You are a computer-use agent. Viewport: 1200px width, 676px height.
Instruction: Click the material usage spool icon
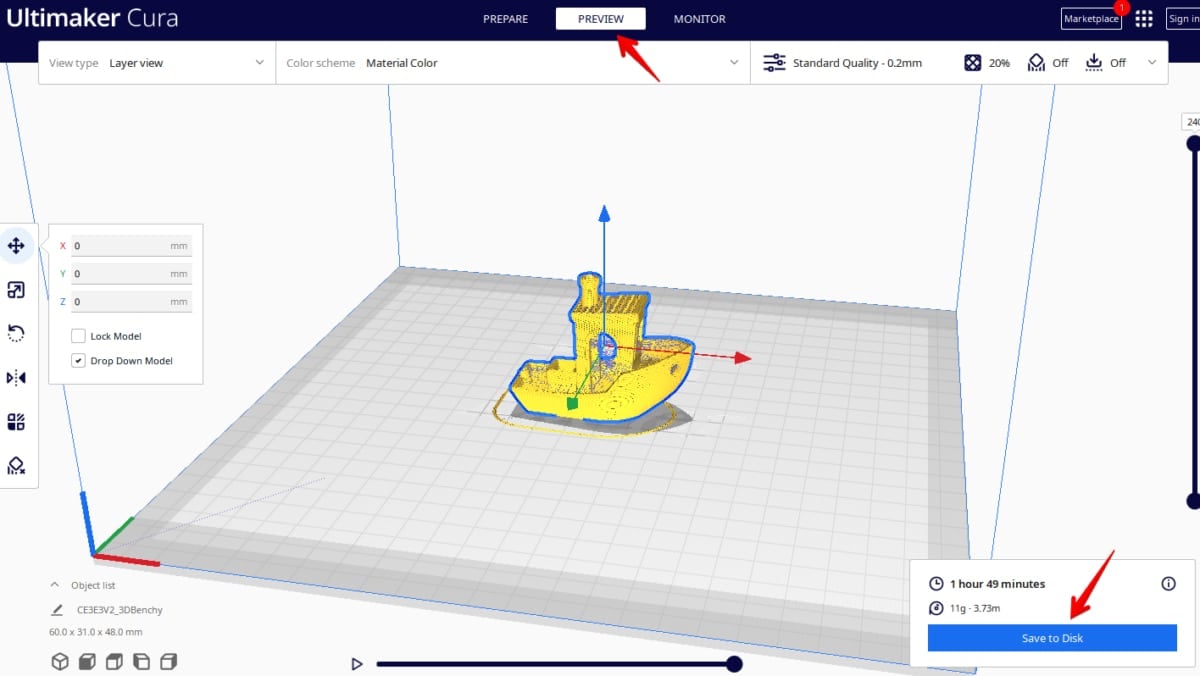coord(936,608)
